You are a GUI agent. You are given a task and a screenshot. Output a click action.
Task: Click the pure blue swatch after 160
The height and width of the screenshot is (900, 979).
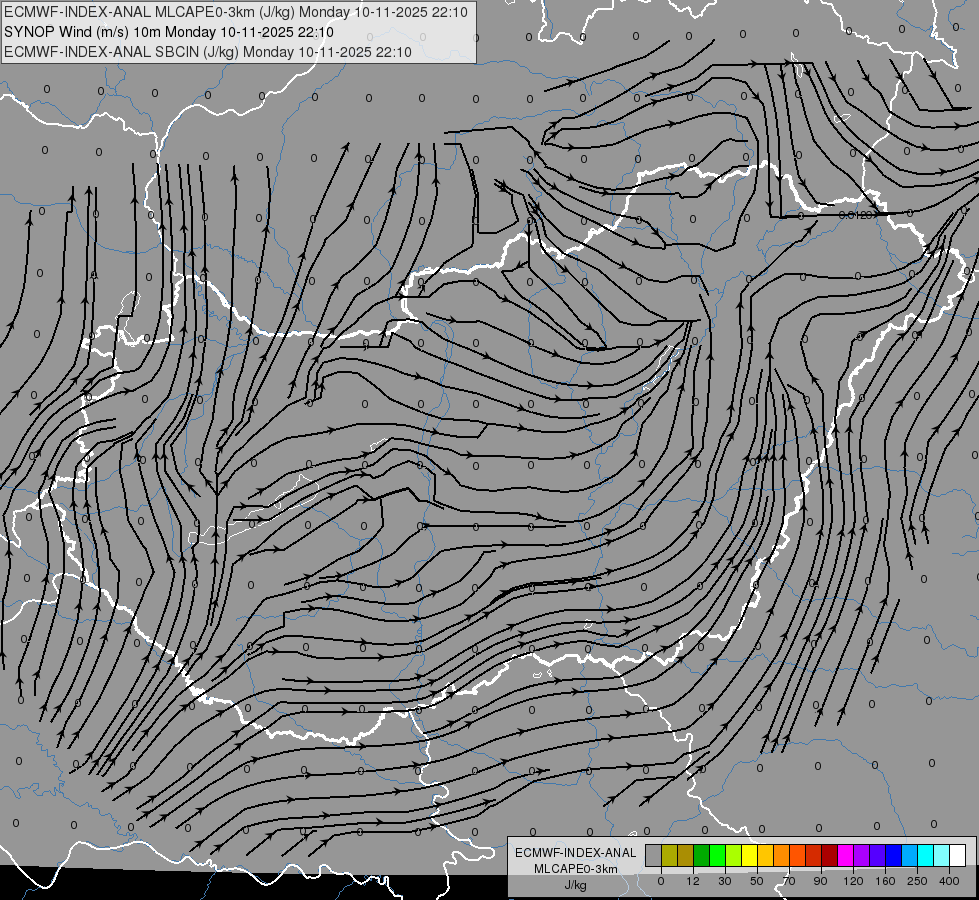[893, 855]
